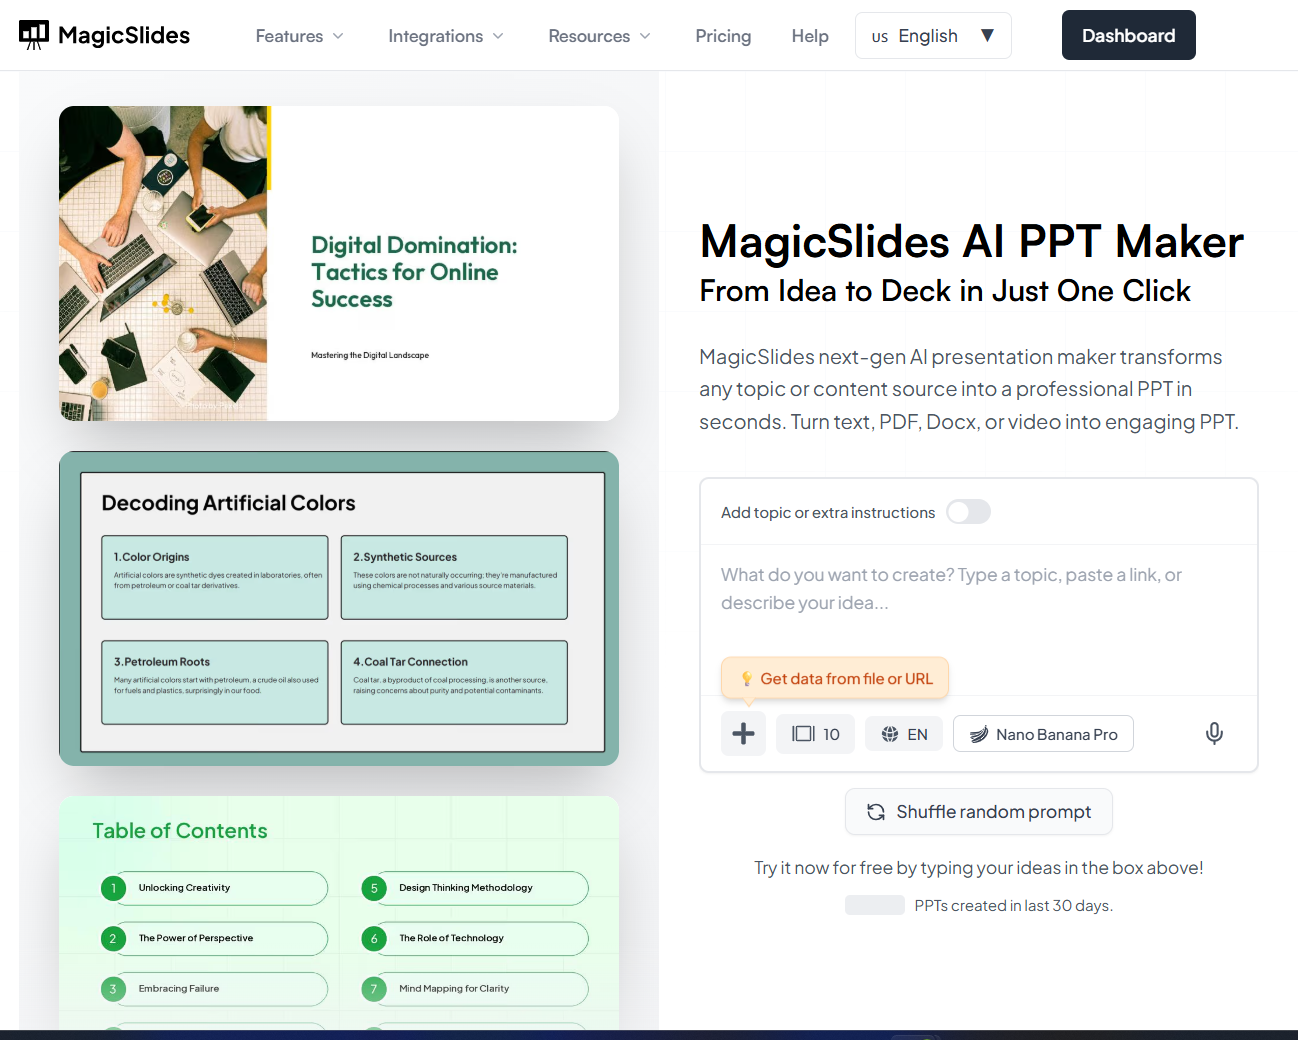This screenshot has height=1040, width=1298.
Task: Expand the Resources dropdown menu
Action: click(x=599, y=36)
